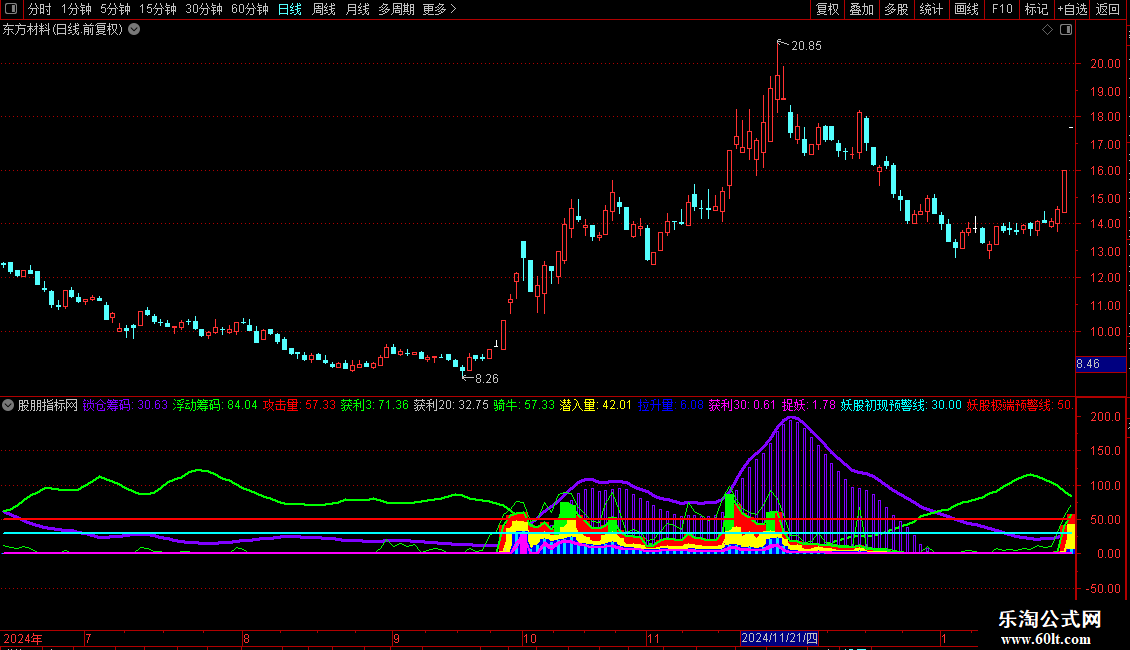Add stock with +自选 button
Viewport: 1130px width, 650px height.
point(1072,9)
